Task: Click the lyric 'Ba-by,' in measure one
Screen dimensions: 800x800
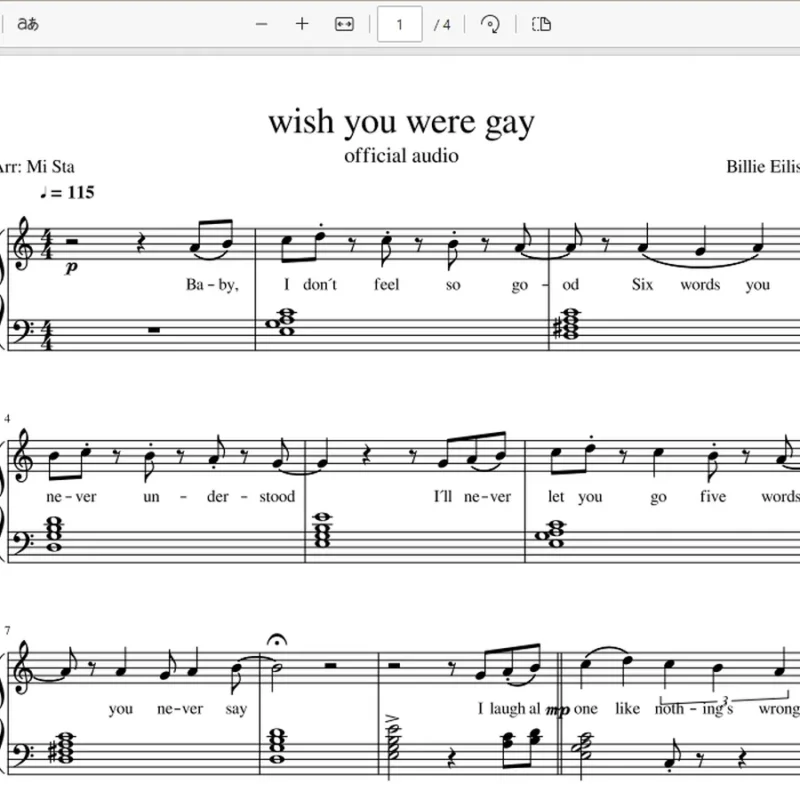Action: click(x=212, y=284)
